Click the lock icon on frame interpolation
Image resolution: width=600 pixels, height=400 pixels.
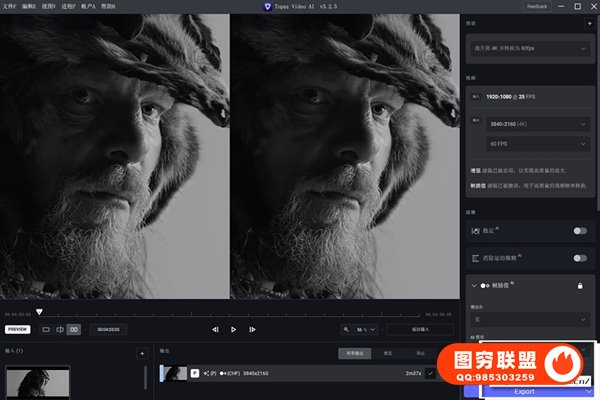(x=579, y=286)
